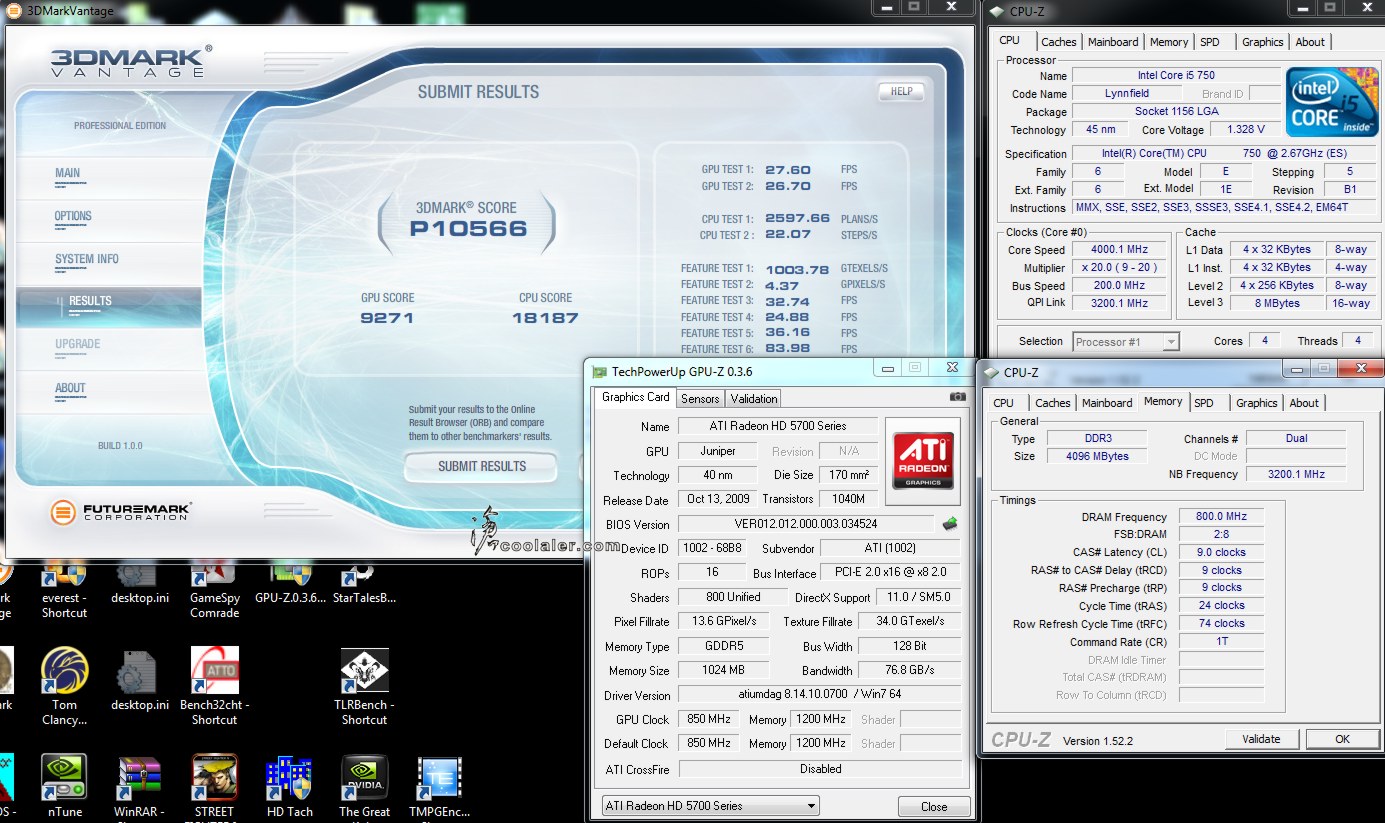Click the GPU Clock 850 MHz value
Image resolution: width=1385 pixels, height=823 pixels.
(x=708, y=719)
